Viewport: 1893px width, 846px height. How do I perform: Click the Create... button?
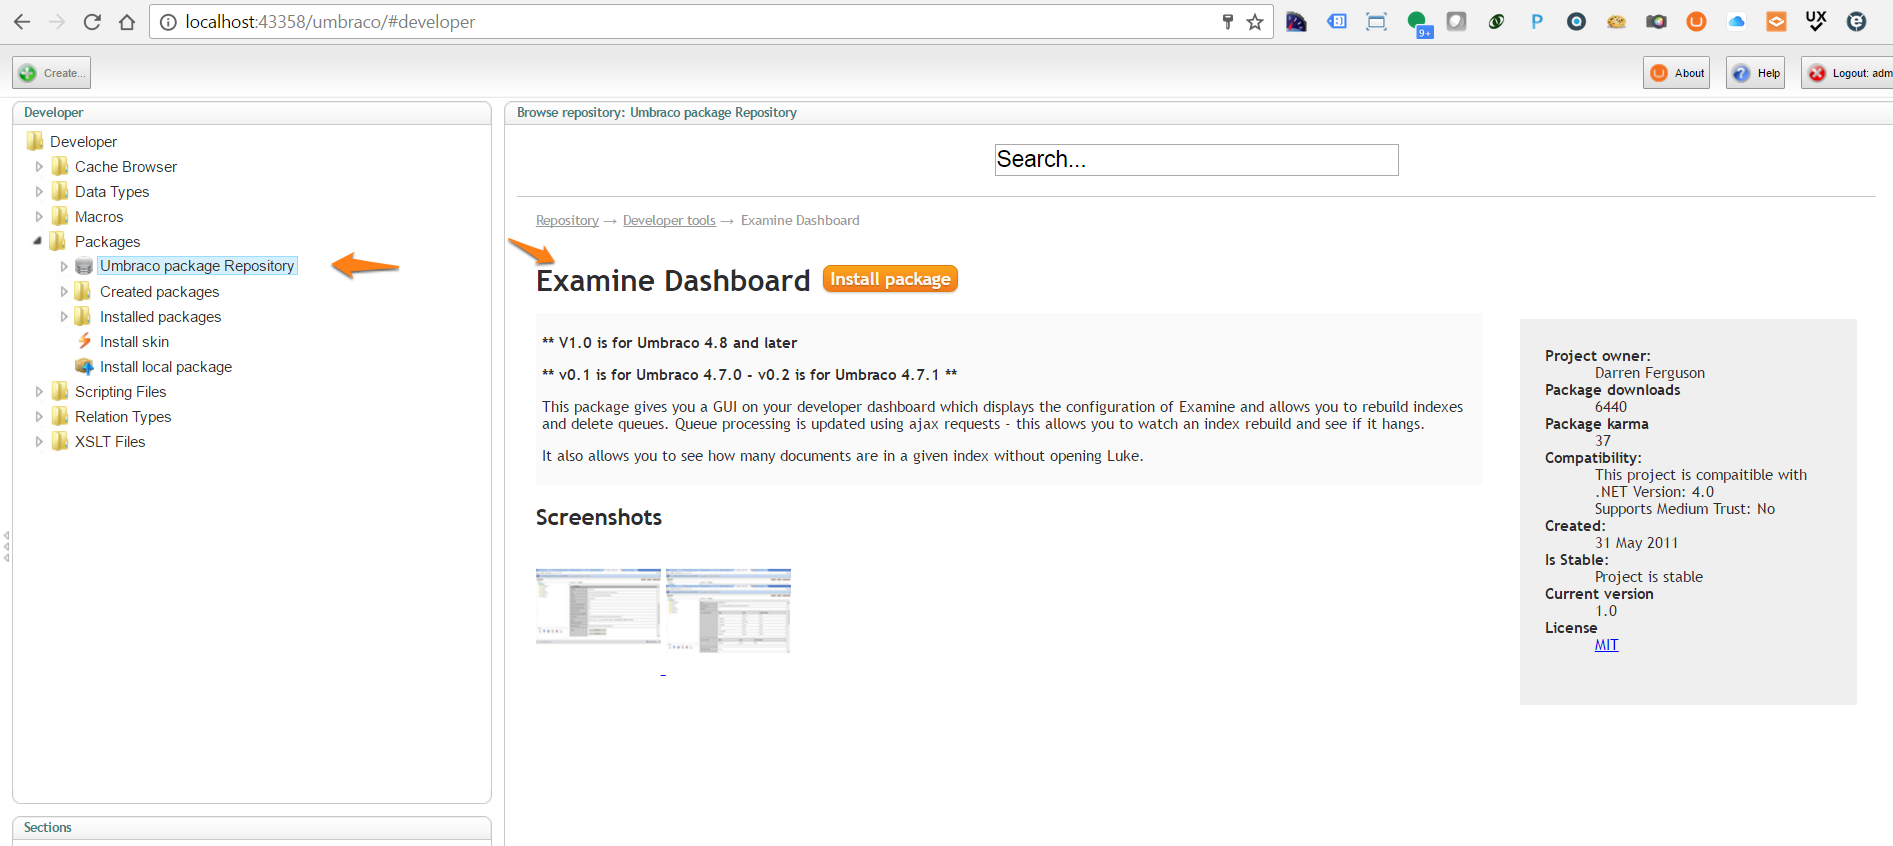pos(52,73)
